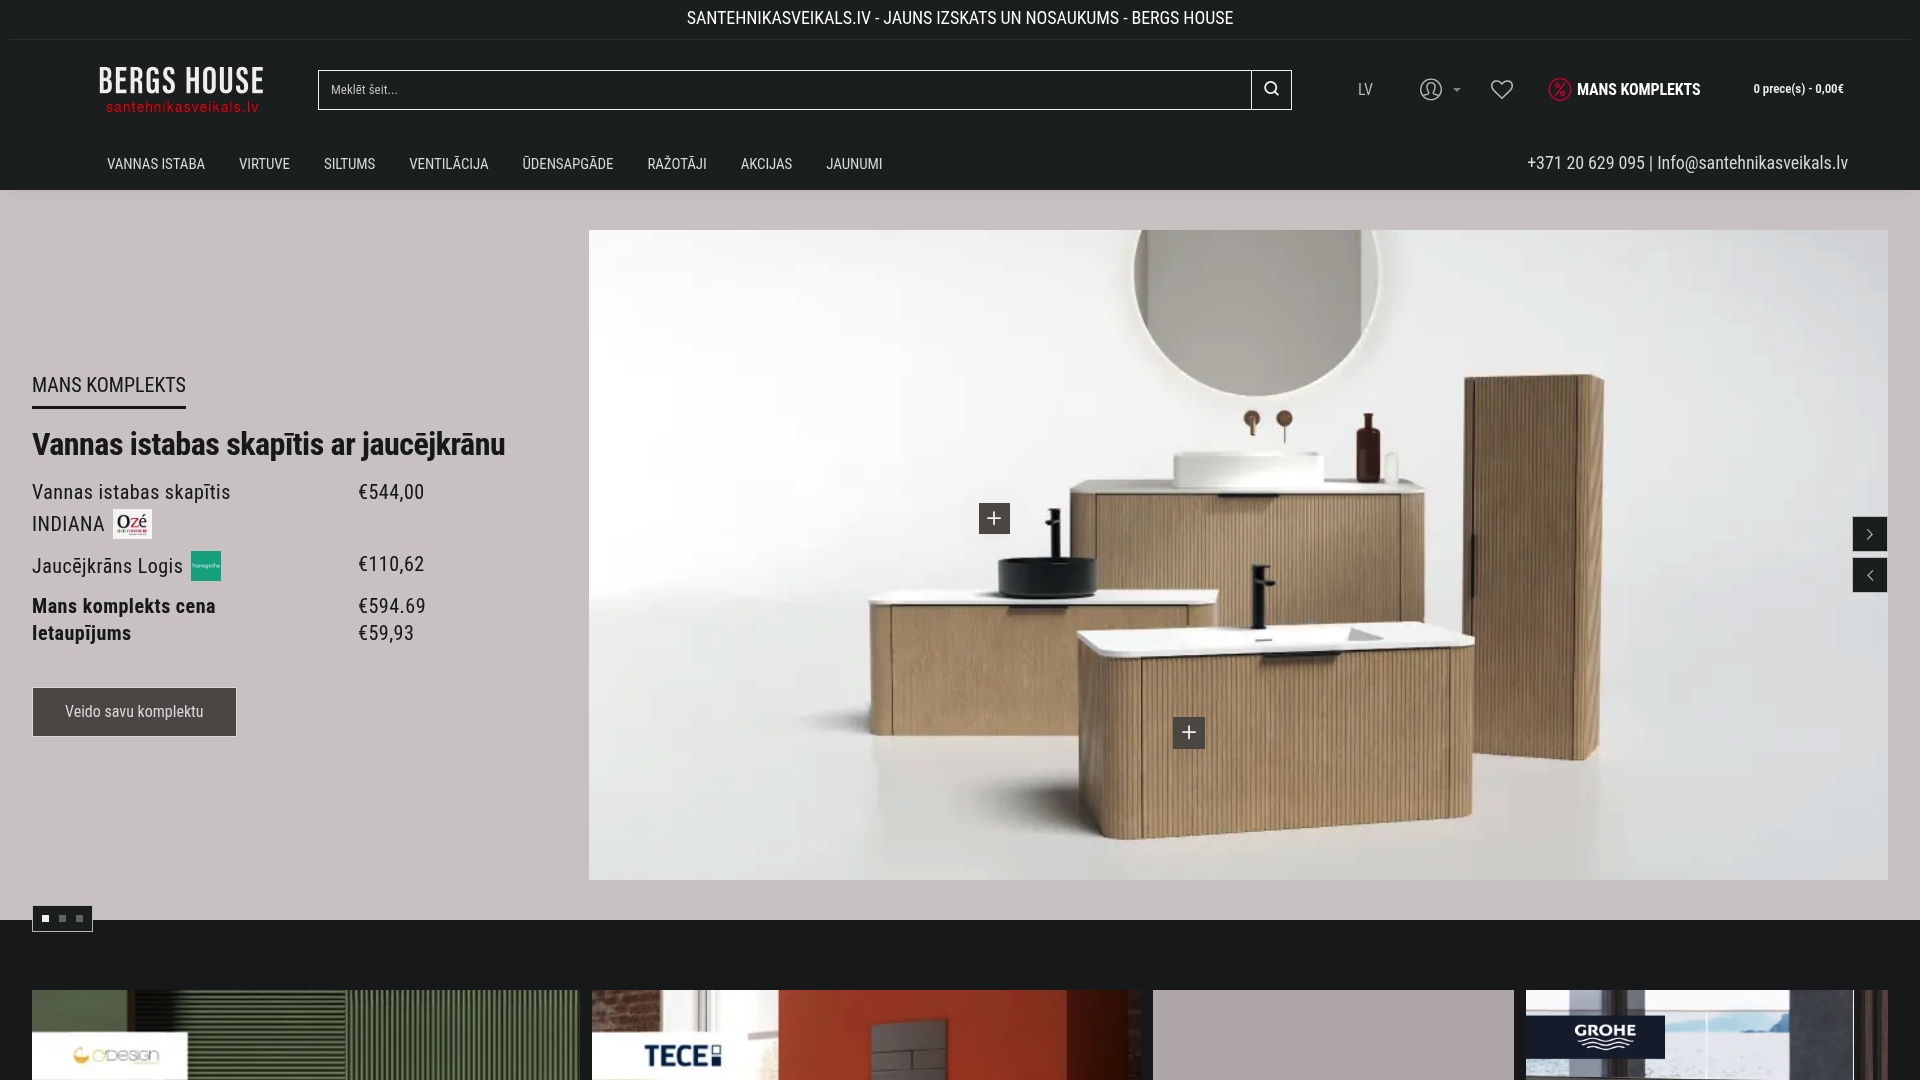Click the Hansgrohe brand logo next to Logis

tap(206, 566)
